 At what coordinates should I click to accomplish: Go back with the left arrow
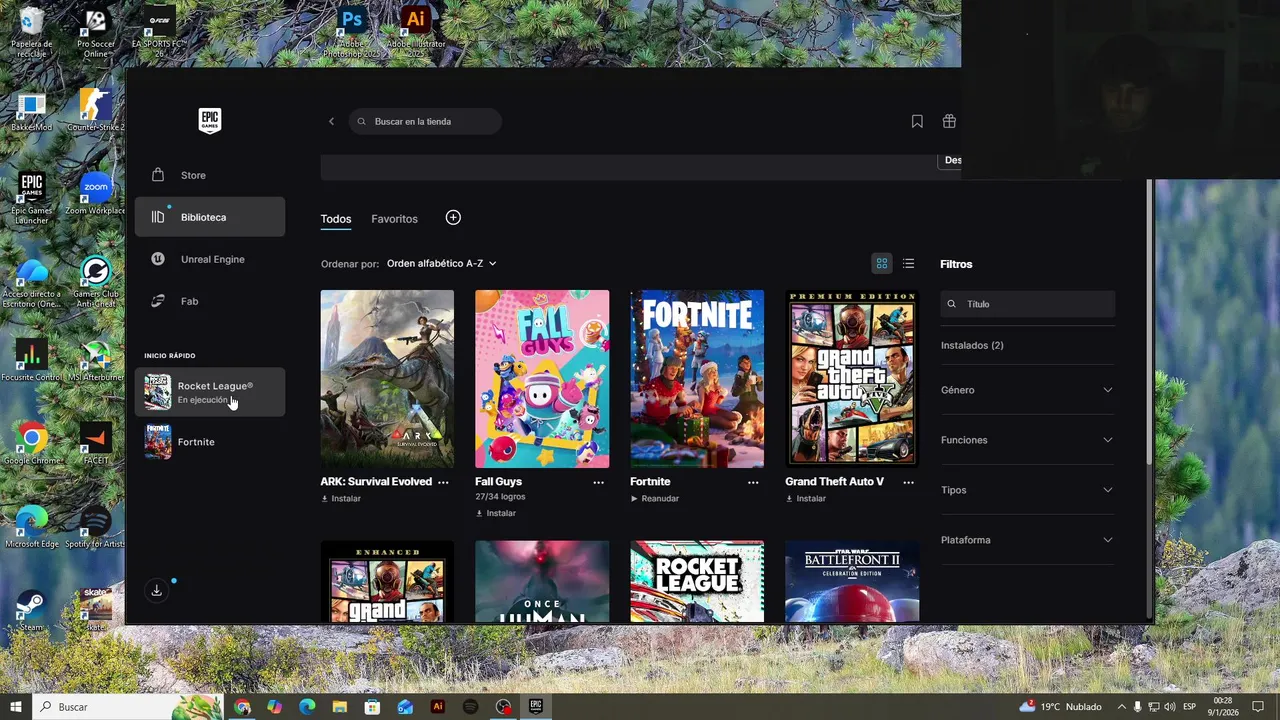[x=332, y=121]
